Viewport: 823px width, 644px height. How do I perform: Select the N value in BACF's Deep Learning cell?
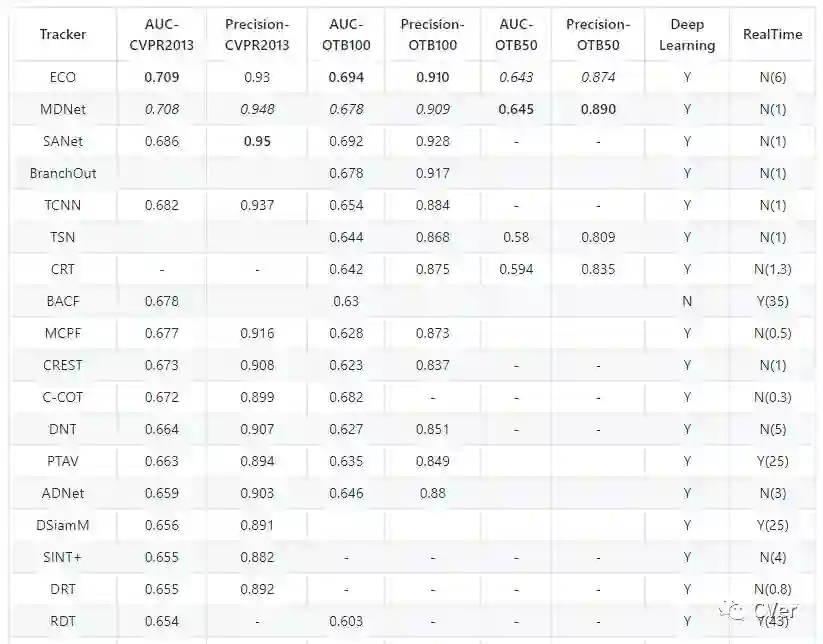pos(687,301)
